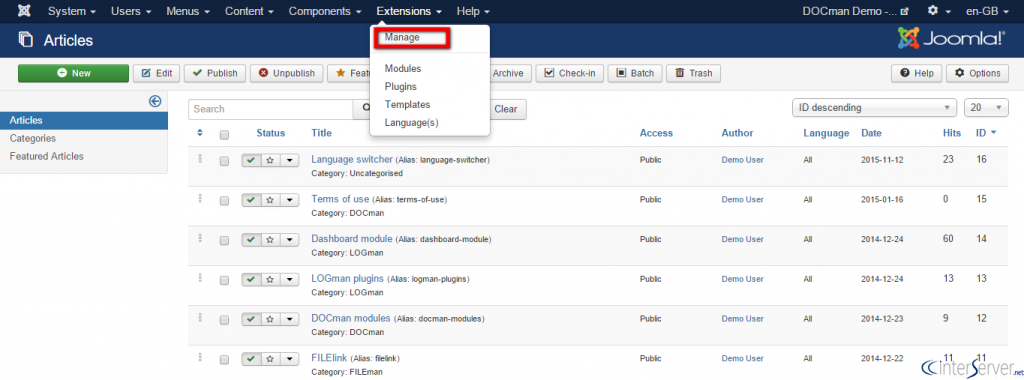The image size is (1024, 380).
Task: Open the Language switcher article title link
Action: point(352,159)
